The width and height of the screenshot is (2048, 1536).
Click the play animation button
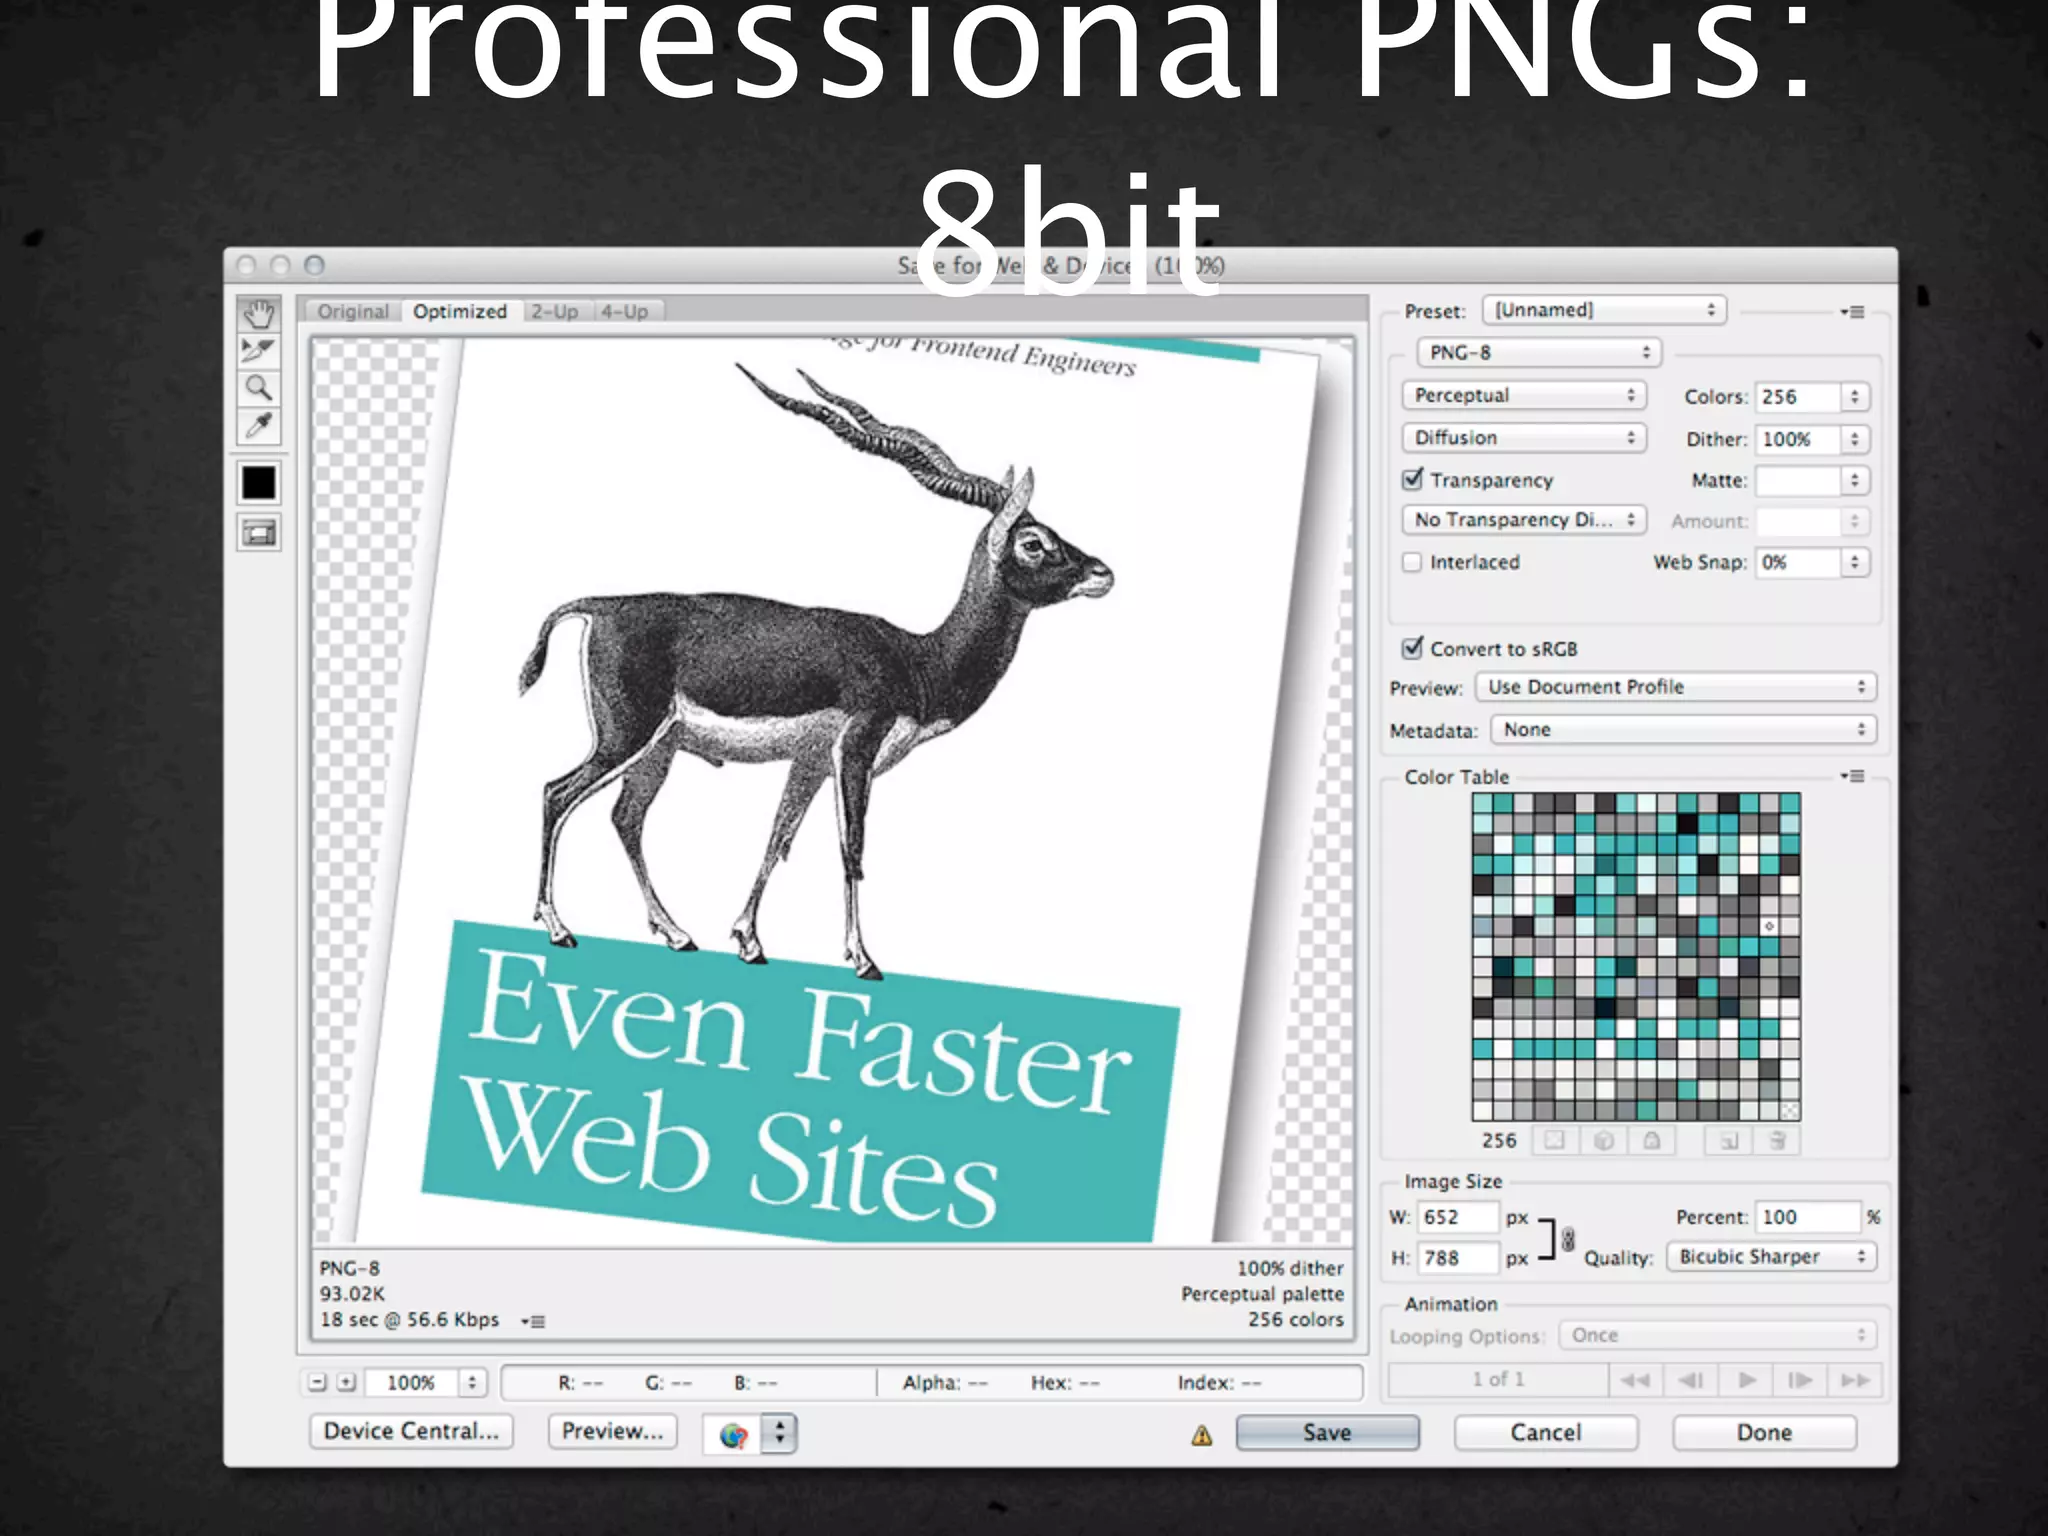click(x=1746, y=1380)
